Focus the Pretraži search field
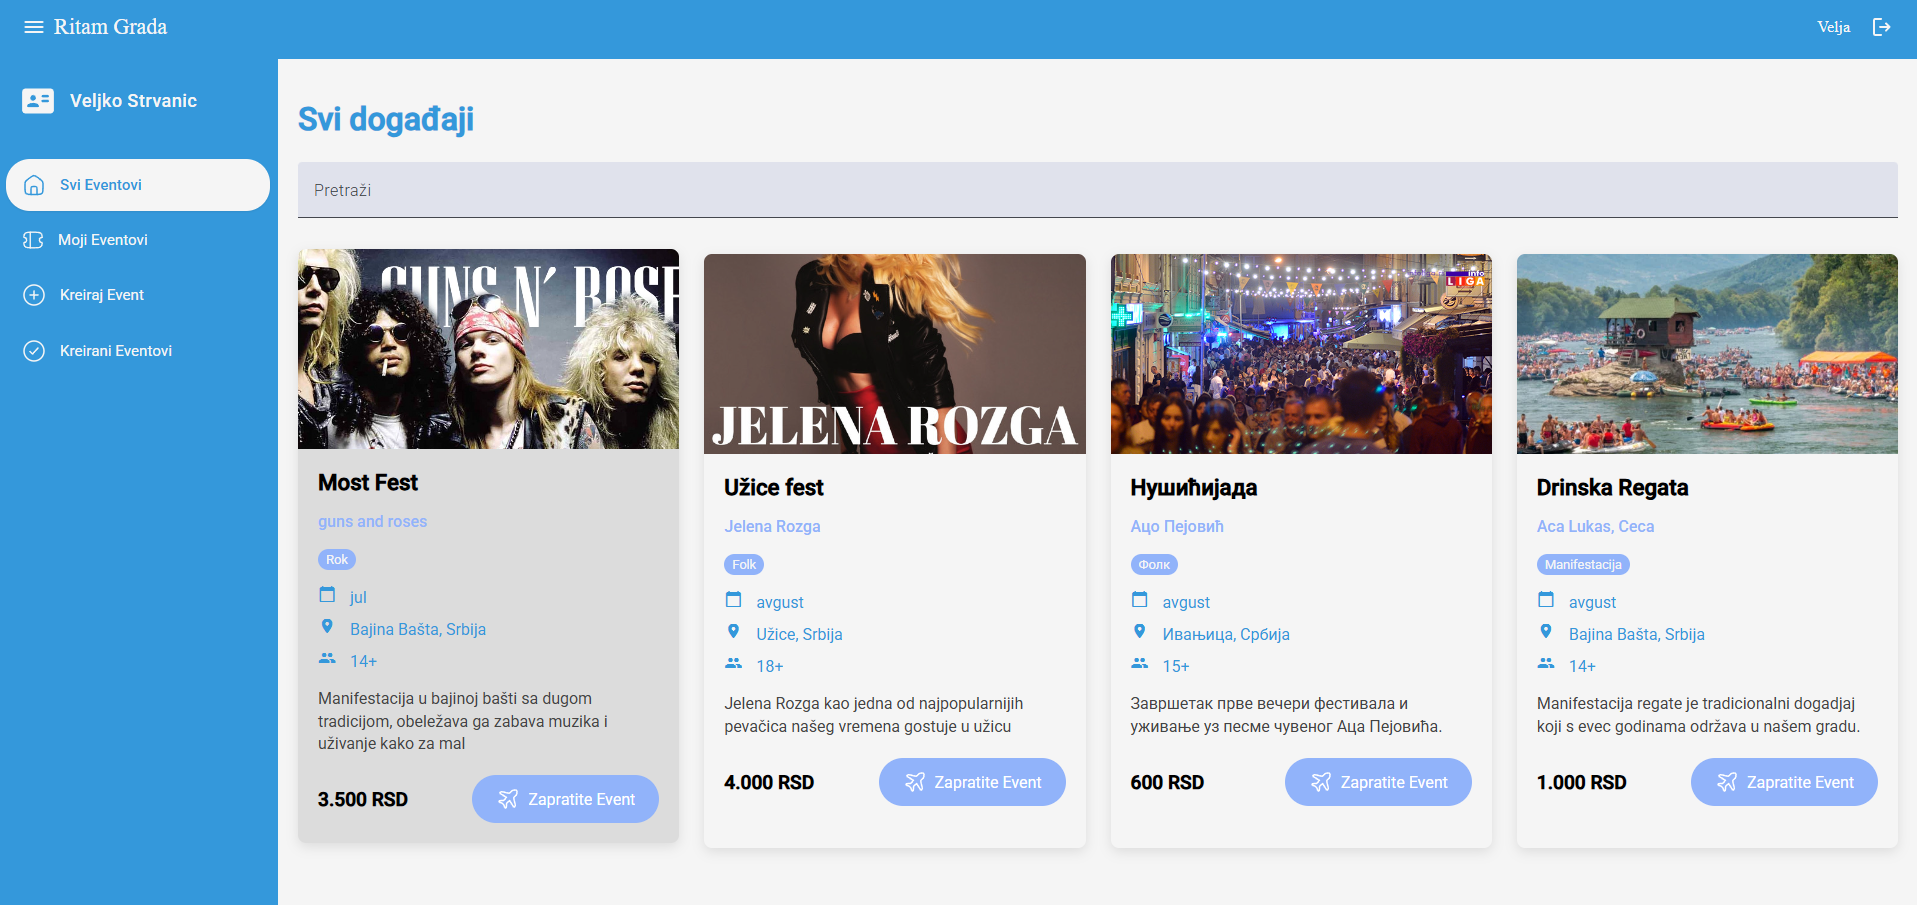Screen dimensions: 1917x905 1098,190
